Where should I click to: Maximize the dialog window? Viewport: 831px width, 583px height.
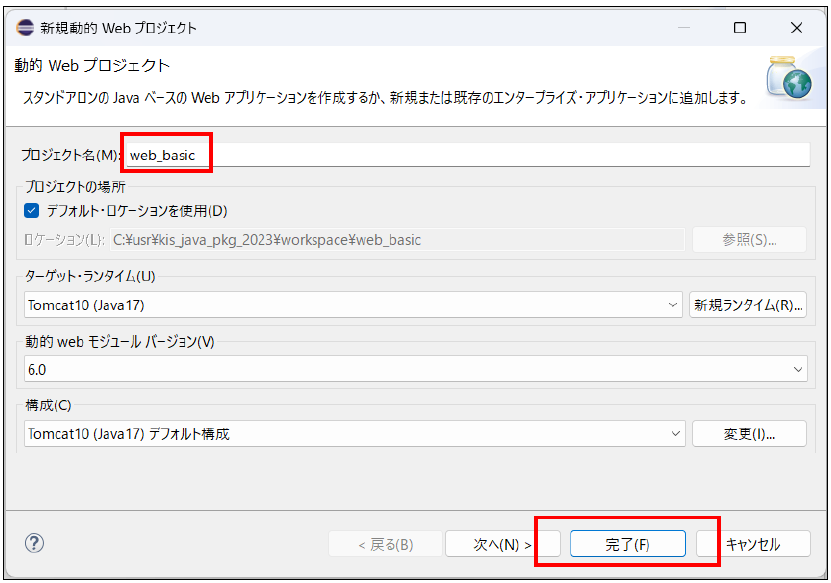point(740,27)
